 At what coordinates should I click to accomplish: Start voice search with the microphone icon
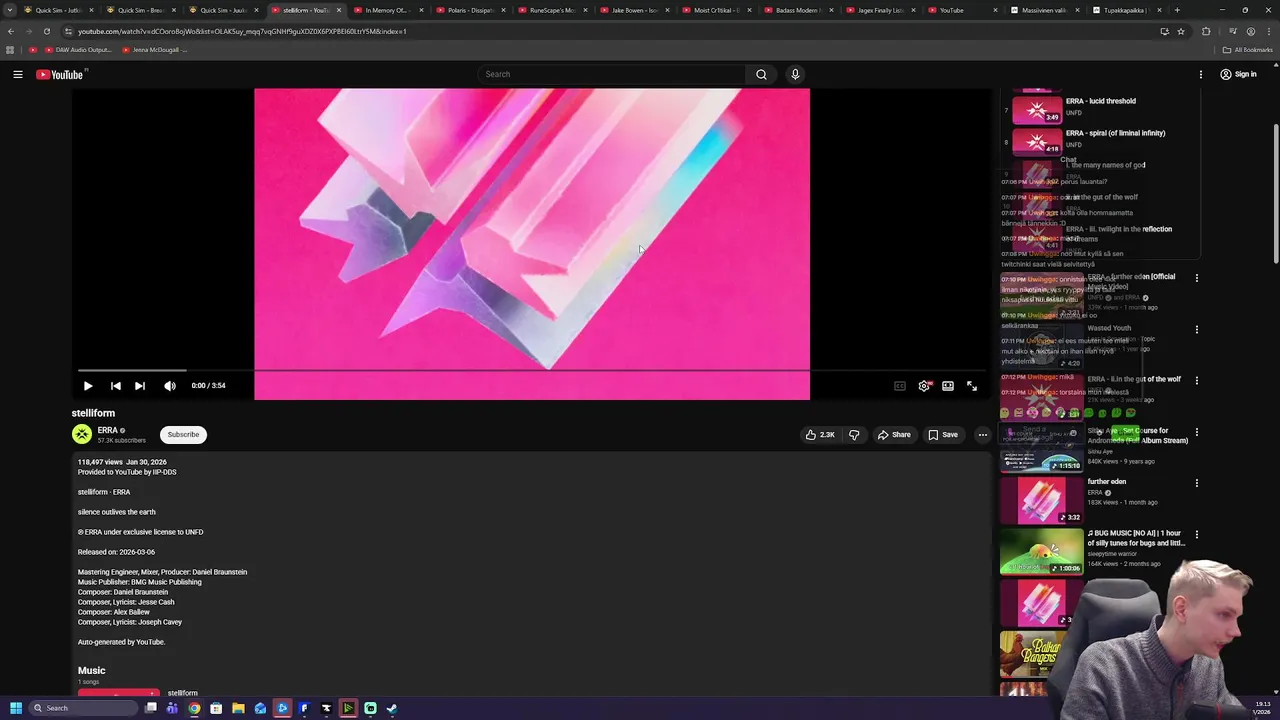tap(795, 74)
